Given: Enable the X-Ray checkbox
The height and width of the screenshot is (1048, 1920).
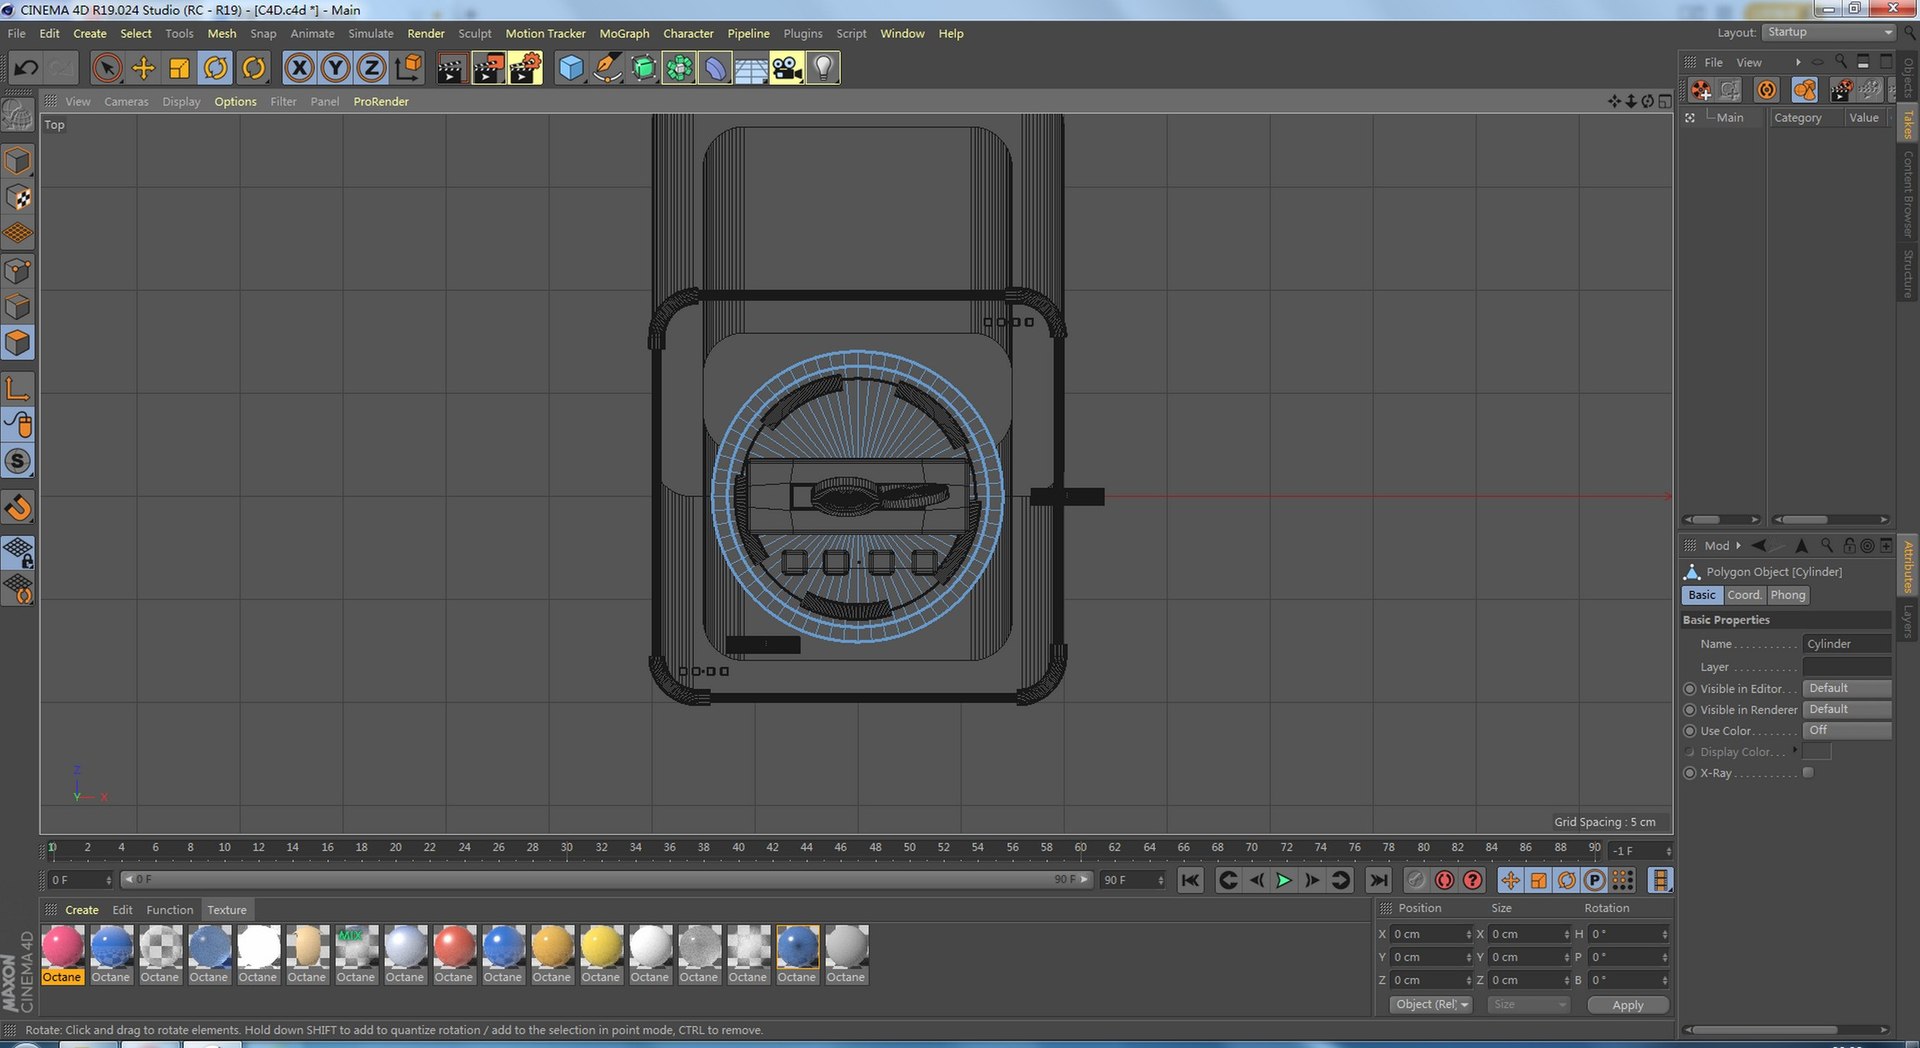Looking at the screenshot, I should (x=1808, y=773).
